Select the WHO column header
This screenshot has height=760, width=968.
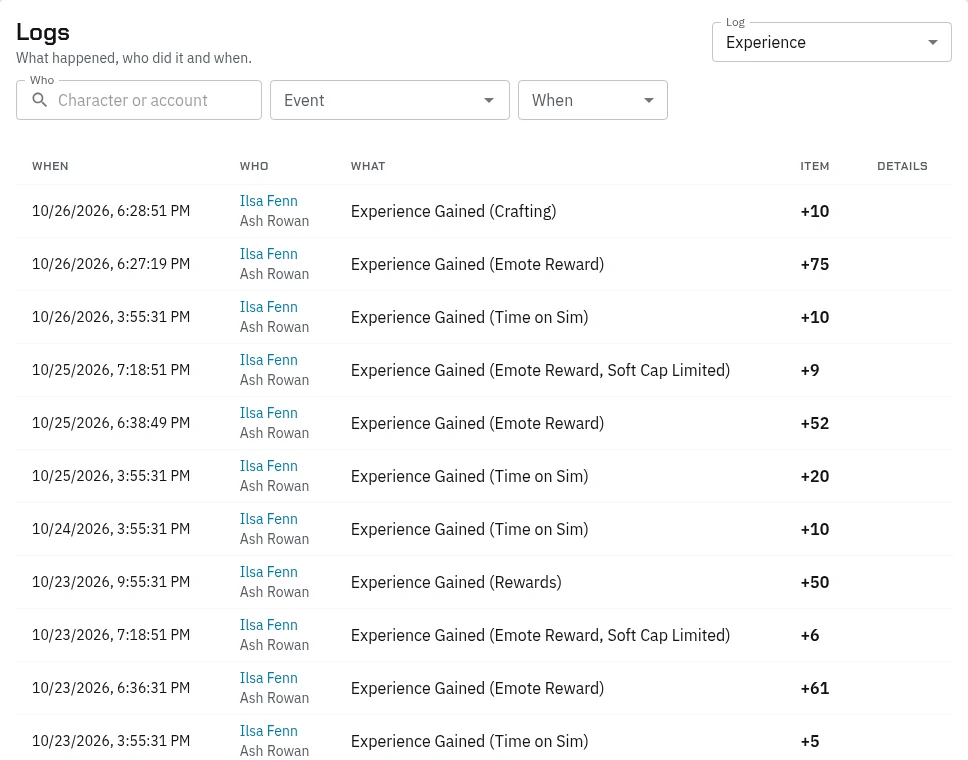point(254,166)
